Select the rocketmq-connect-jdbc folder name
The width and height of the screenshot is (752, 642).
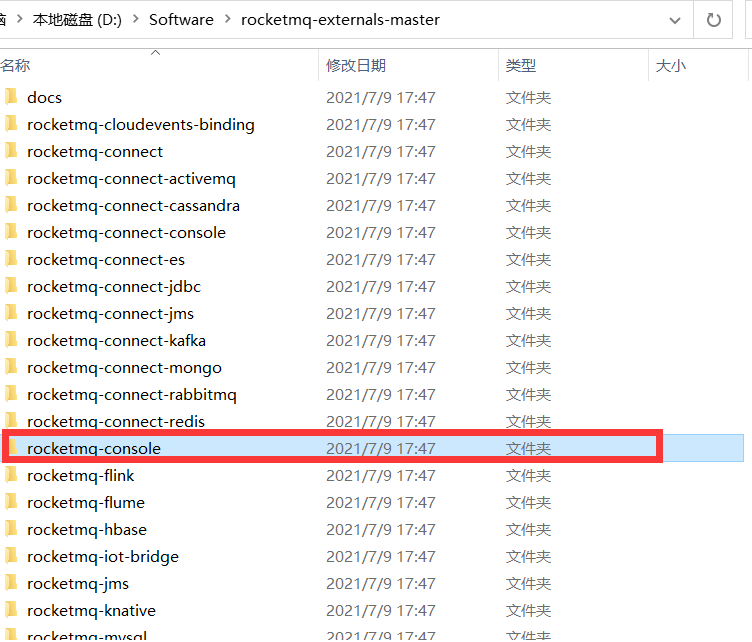click(x=114, y=287)
